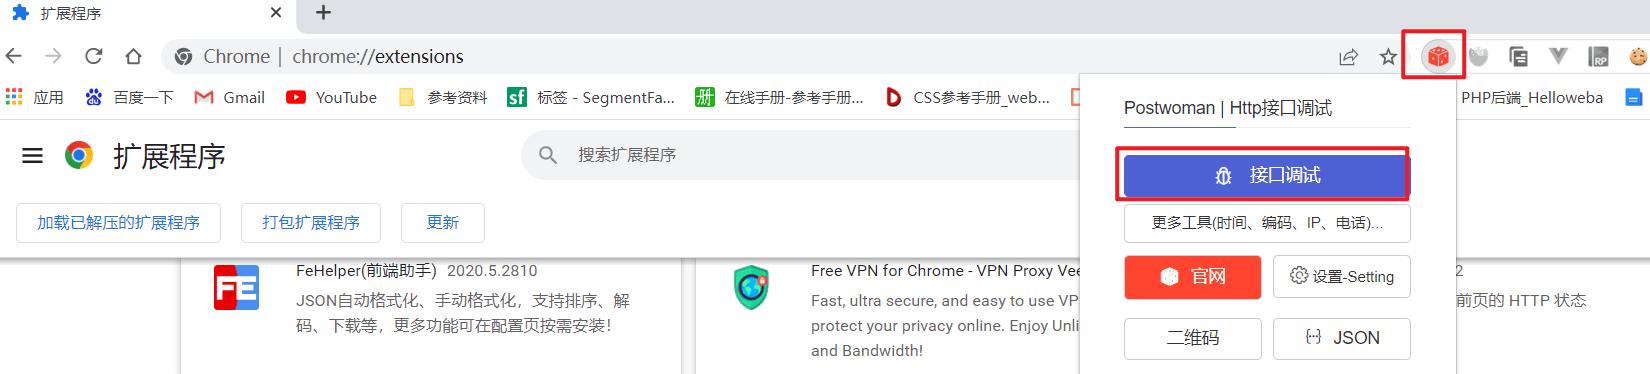Click the 搜索扩展程序 search field
The width and height of the screenshot is (1650, 374).
click(x=800, y=155)
